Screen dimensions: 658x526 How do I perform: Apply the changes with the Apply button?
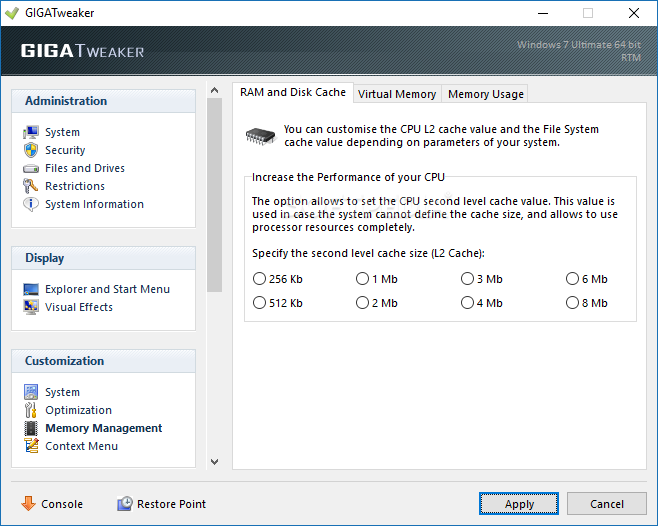click(519, 504)
